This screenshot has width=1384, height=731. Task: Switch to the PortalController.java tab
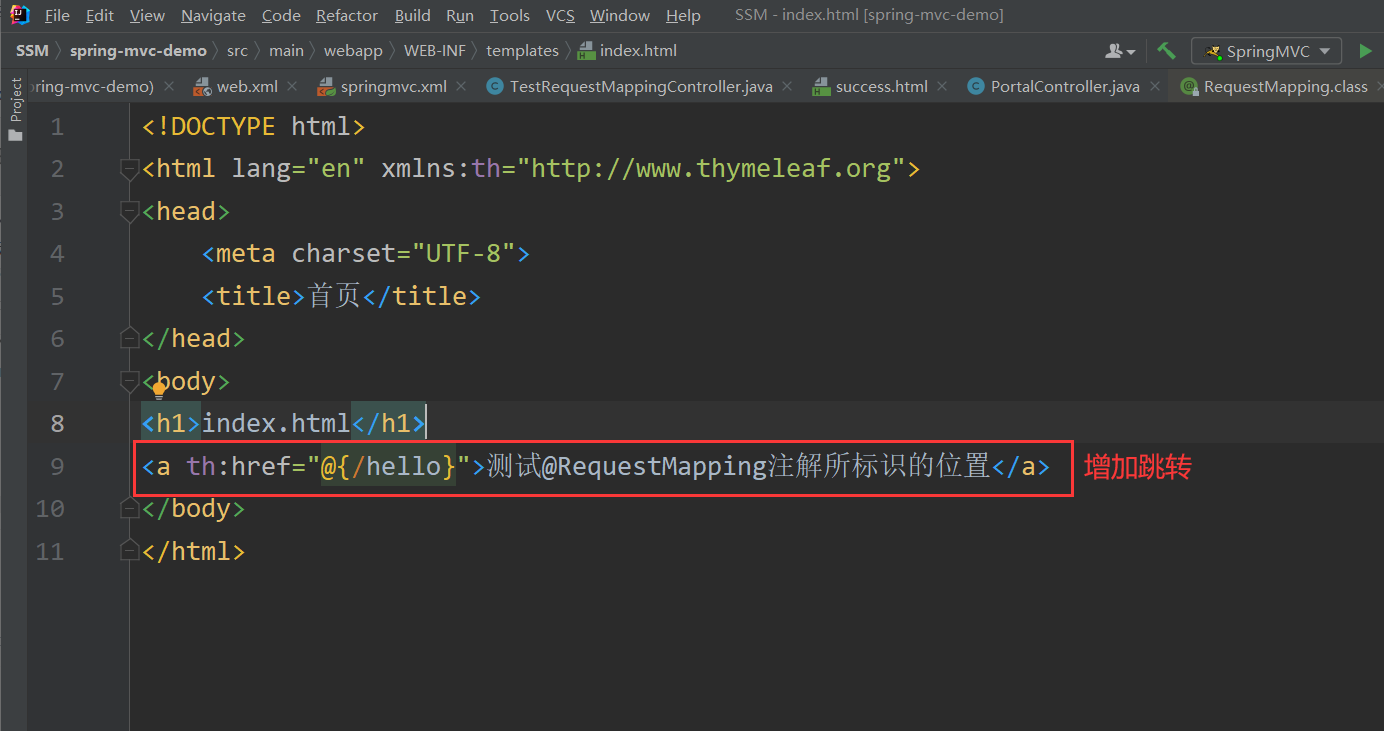coord(1065,87)
